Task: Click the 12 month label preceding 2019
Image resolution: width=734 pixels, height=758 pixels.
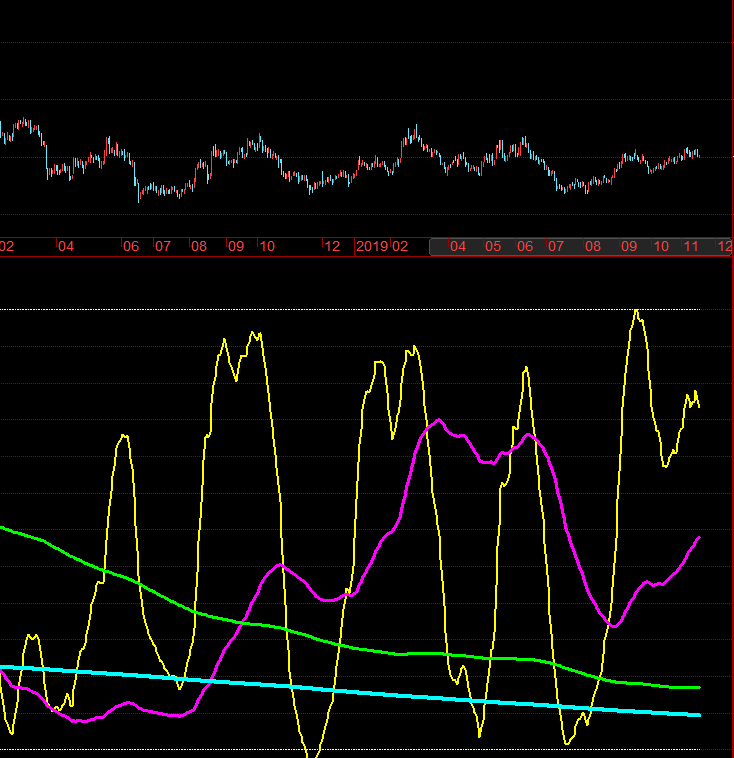Action: (332, 247)
